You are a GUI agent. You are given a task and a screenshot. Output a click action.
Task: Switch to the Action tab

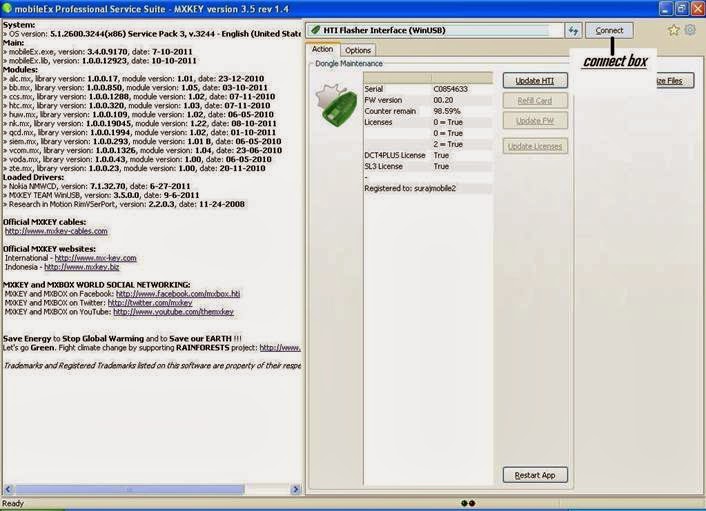point(322,49)
